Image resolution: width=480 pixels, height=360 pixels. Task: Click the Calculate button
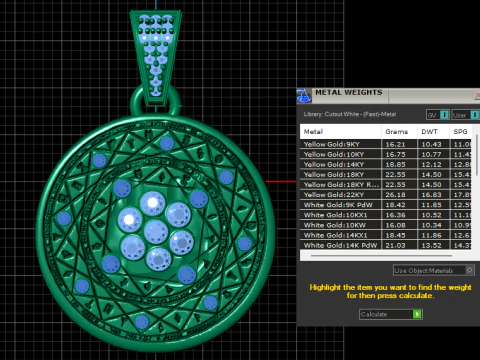391,314
